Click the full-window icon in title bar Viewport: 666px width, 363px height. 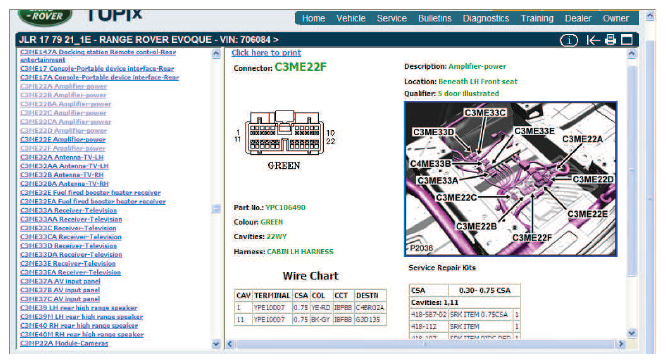627,40
